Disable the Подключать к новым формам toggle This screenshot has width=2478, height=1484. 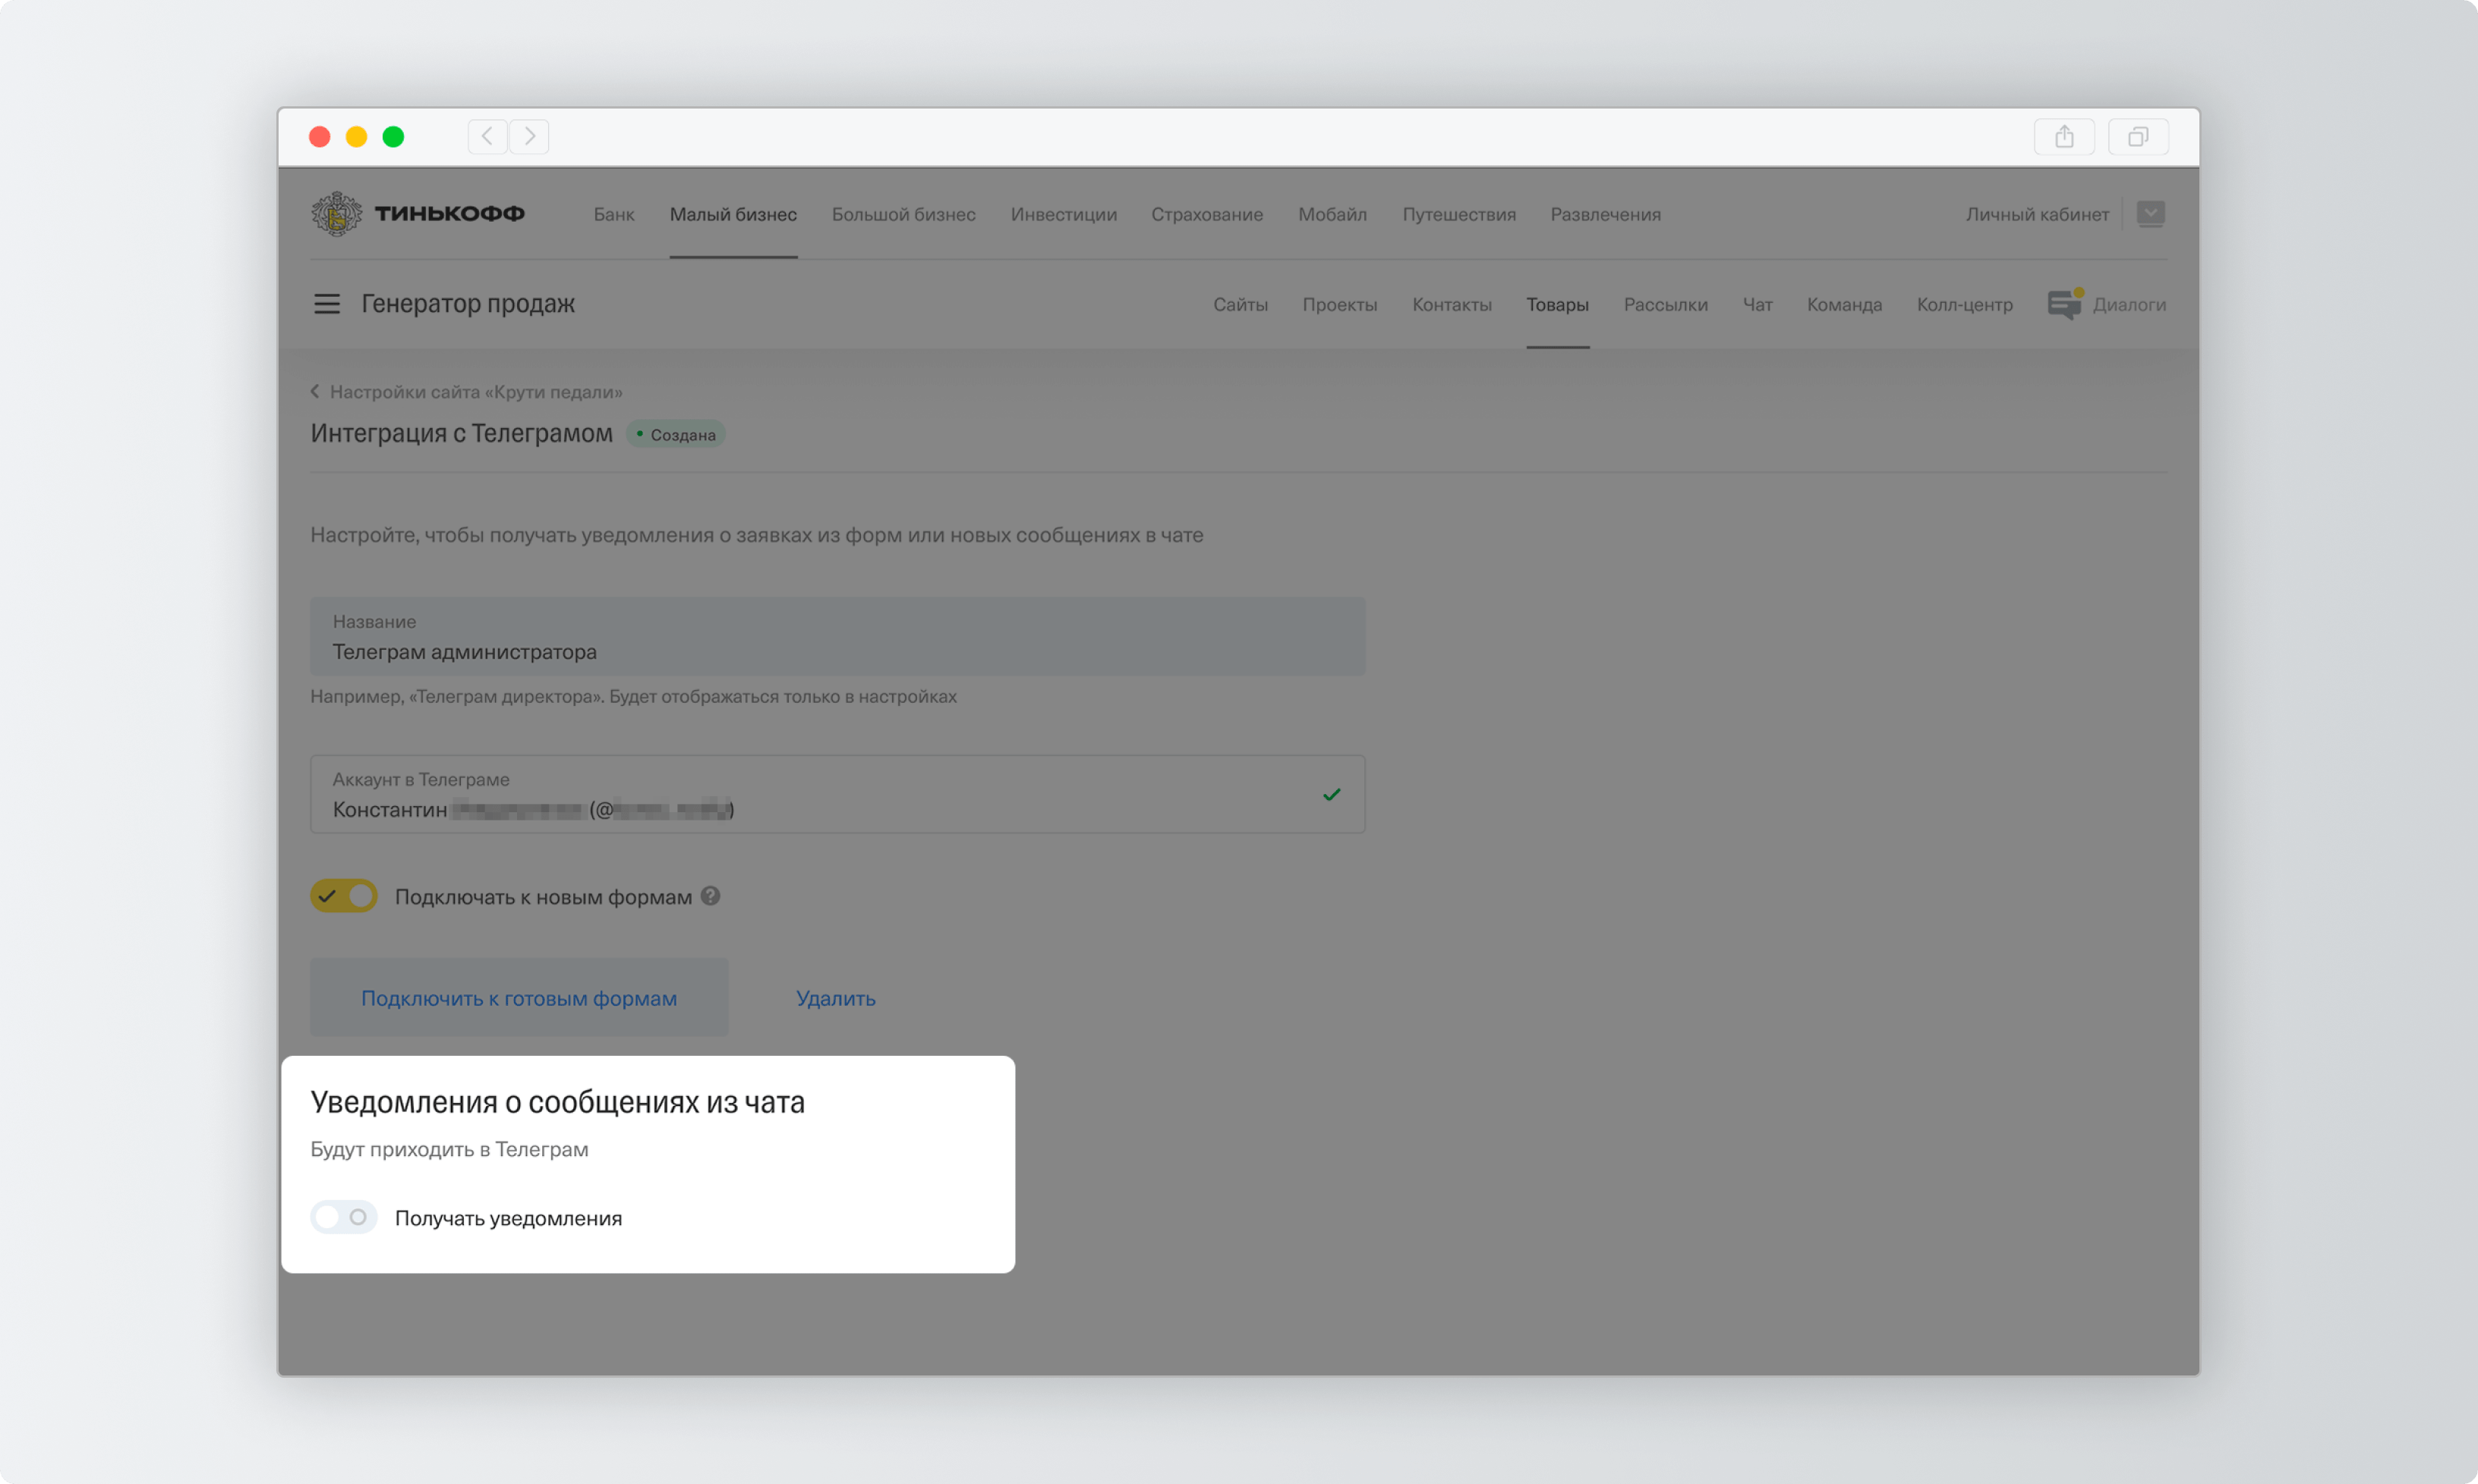(x=343, y=896)
